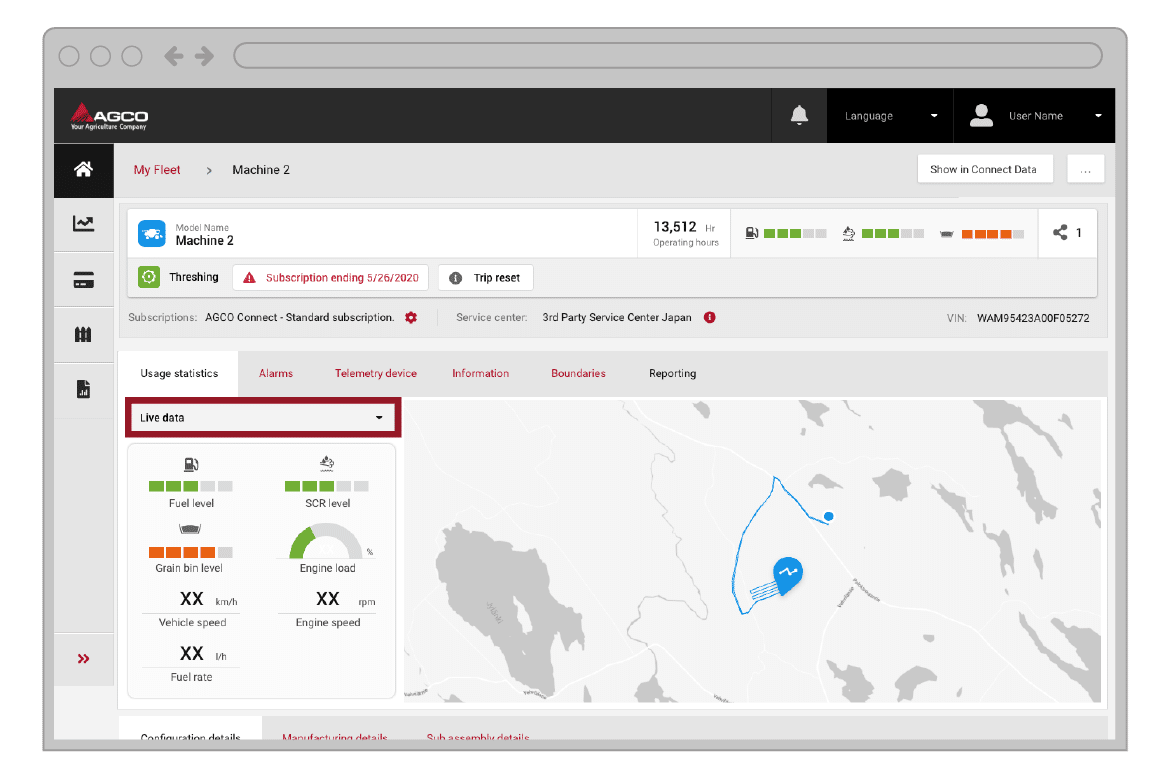1167x779 pixels.
Task: Click Show in Connect Data button
Action: click(983, 170)
